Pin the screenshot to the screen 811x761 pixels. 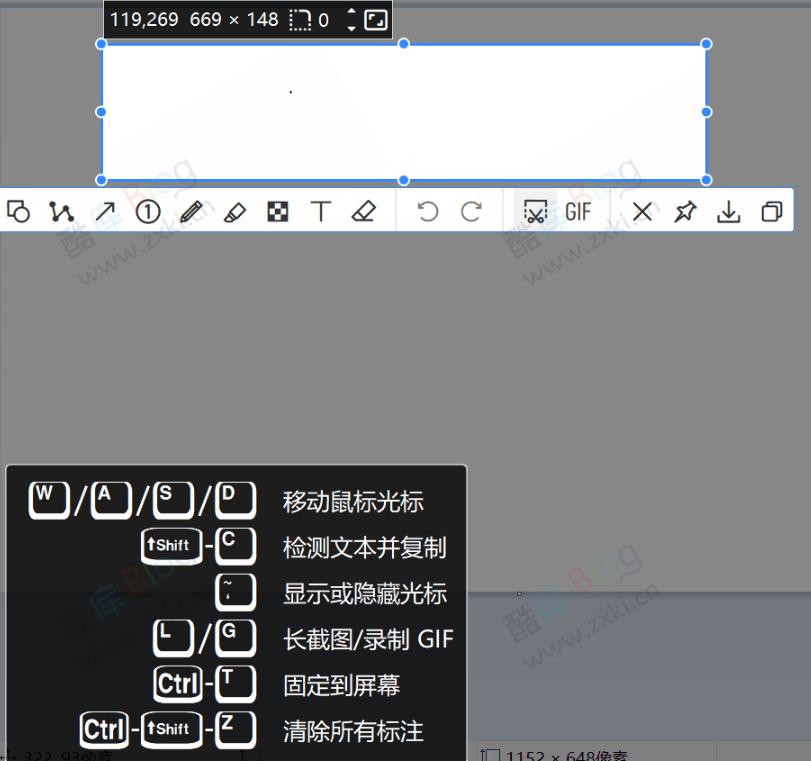[685, 211]
